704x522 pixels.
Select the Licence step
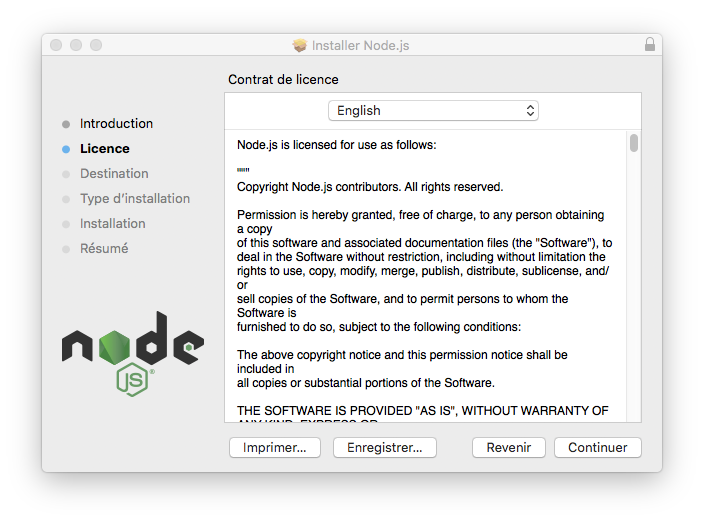coord(105,149)
